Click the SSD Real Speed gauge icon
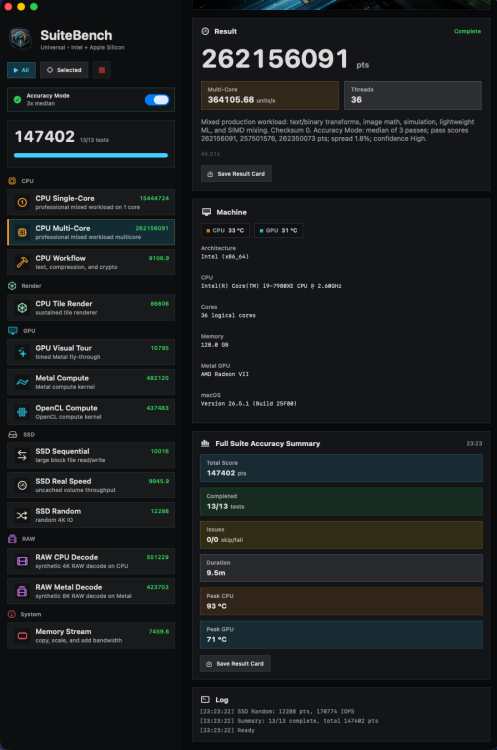 (x=22, y=485)
